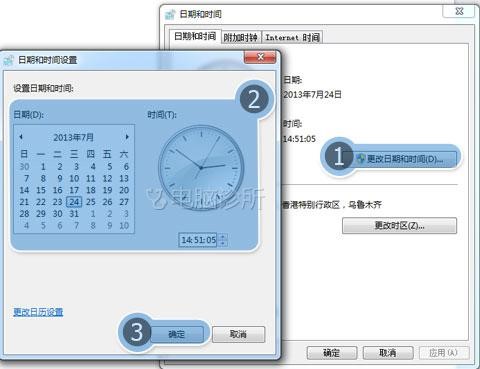480x369 pixels.
Task: Go to previous month in calendar
Action: (21, 137)
